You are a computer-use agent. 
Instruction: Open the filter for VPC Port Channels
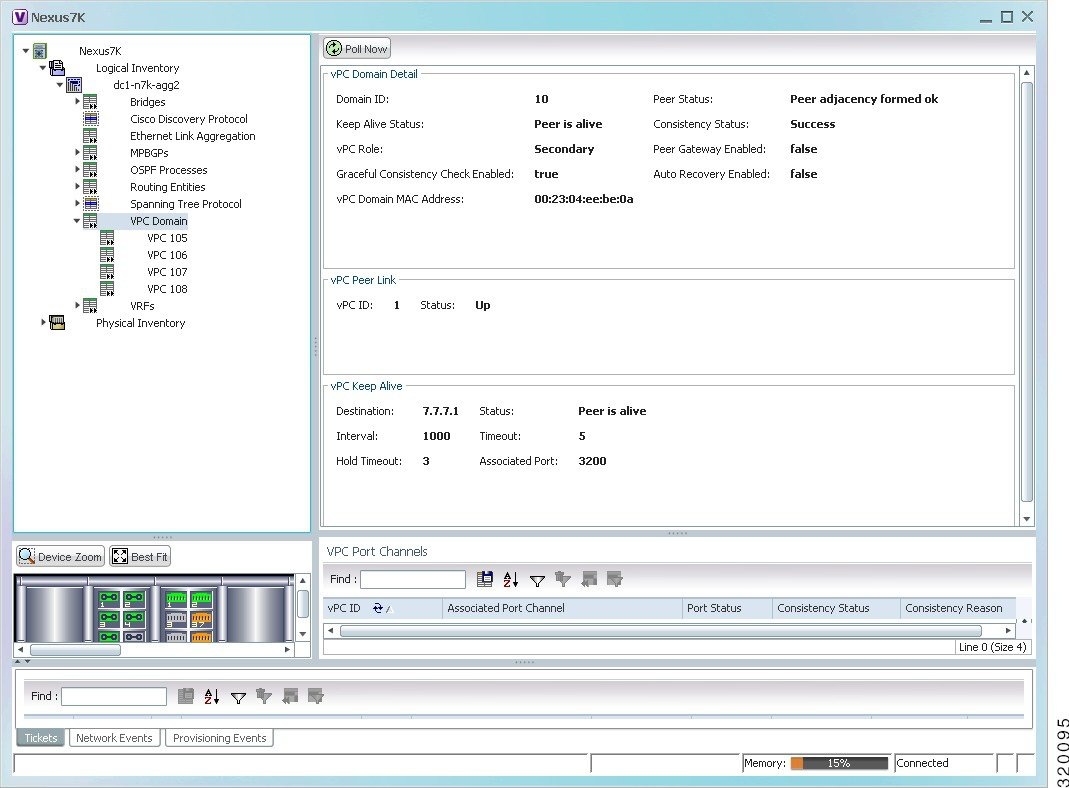[537, 580]
